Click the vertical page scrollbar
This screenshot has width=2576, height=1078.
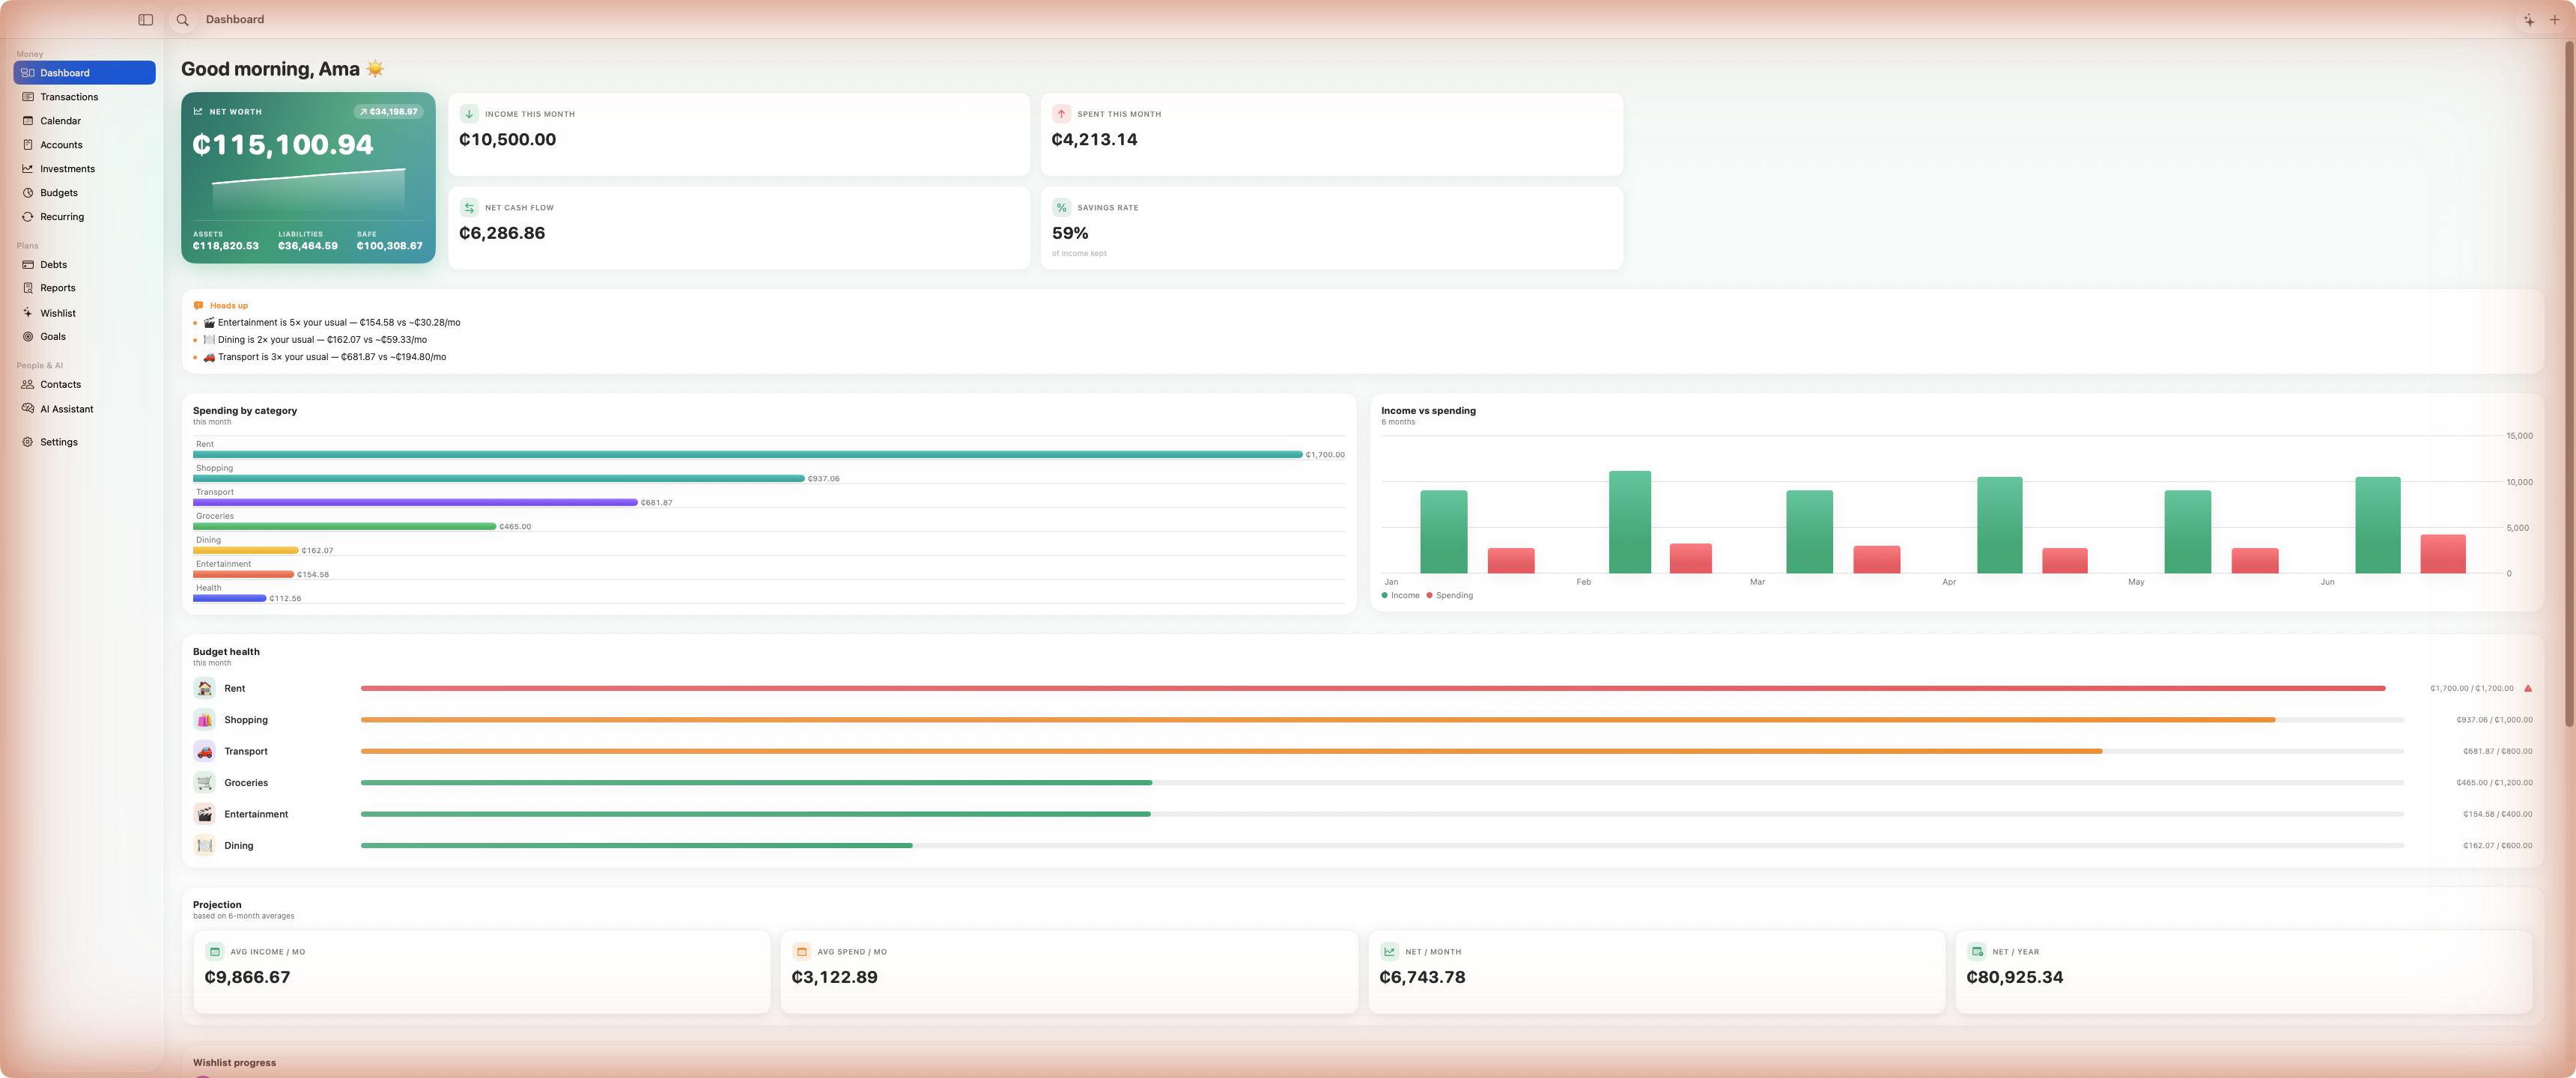coord(2569,385)
